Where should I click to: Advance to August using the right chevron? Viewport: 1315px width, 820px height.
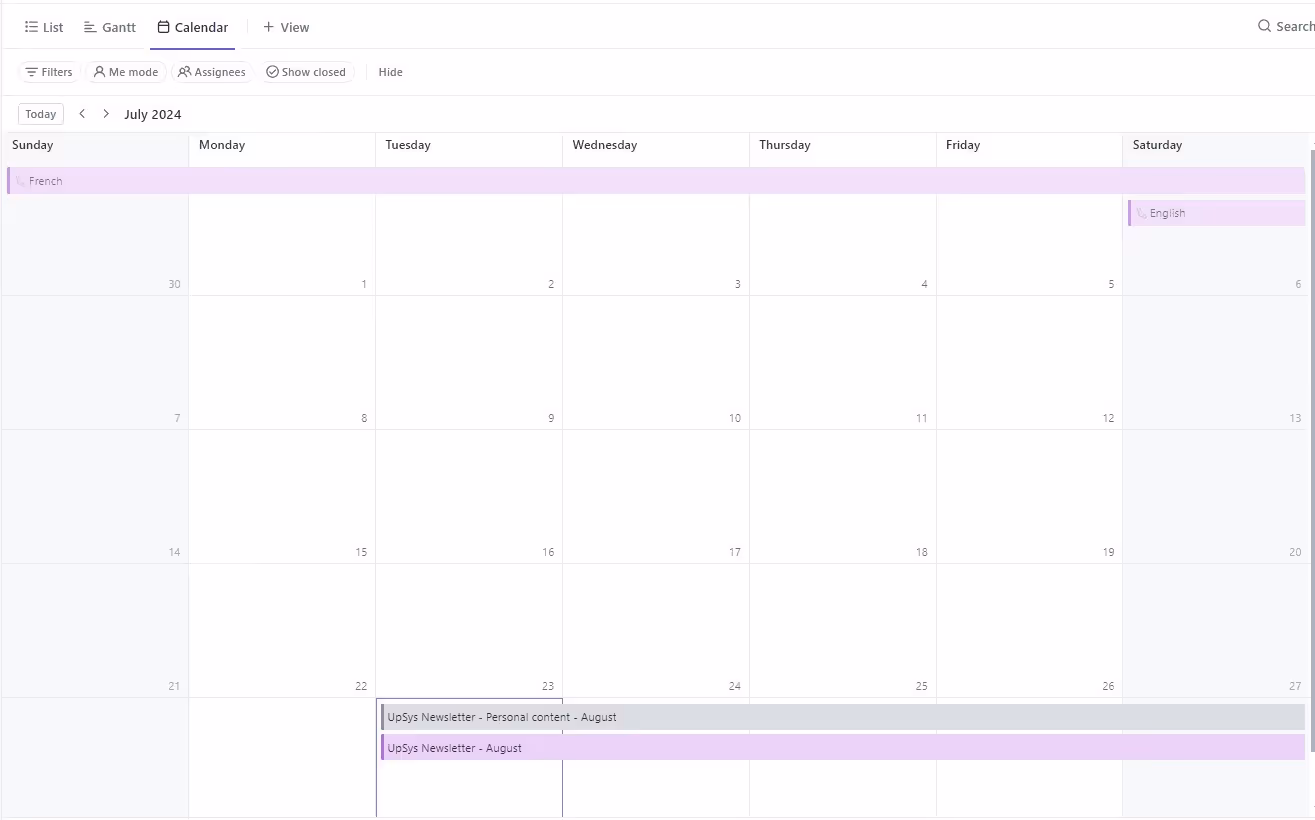[106, 113]
